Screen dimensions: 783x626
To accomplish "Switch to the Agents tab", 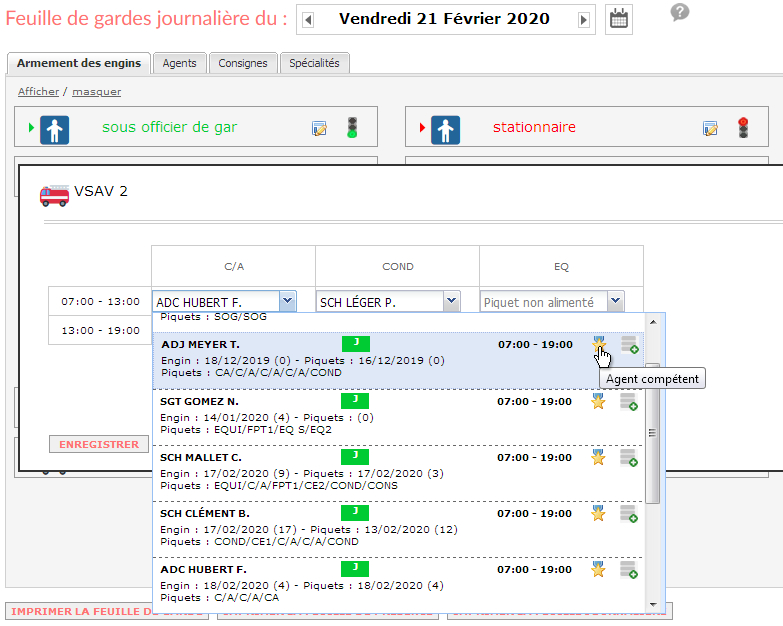I will pos(179,63).
